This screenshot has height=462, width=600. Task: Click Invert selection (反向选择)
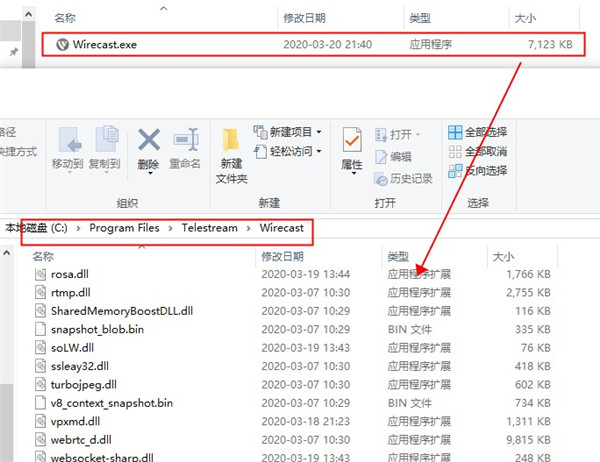click(478, 170)
